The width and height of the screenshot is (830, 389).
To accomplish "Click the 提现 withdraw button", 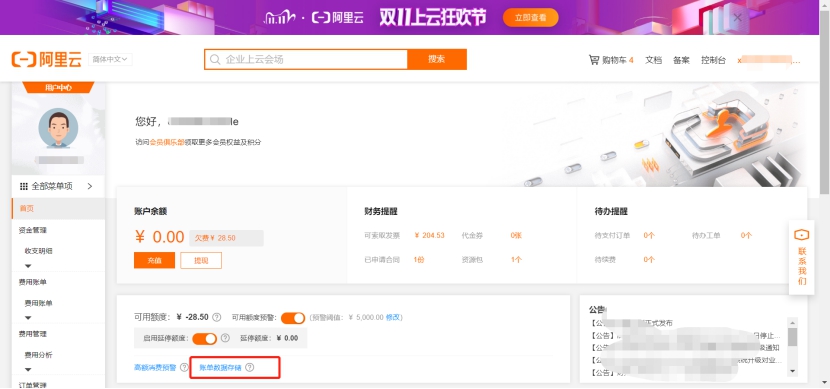I will tap(201, 260).
